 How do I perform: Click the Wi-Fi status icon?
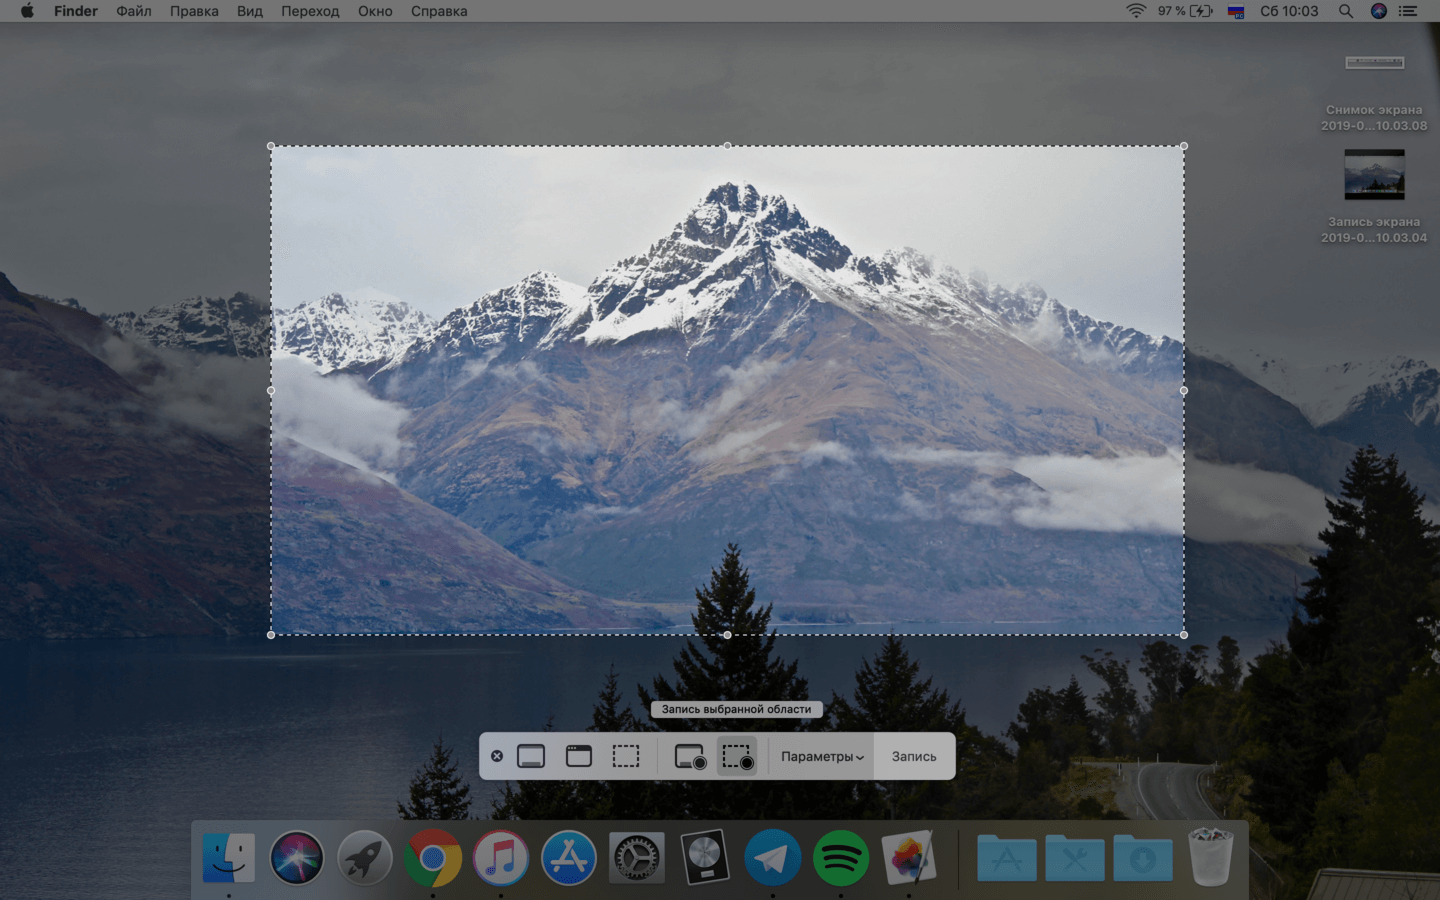[1136, 11]
